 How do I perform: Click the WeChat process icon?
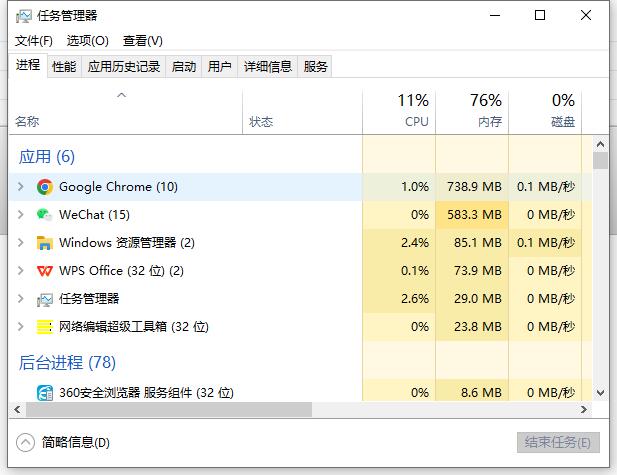pyautogui.click(x=44, y=215)
